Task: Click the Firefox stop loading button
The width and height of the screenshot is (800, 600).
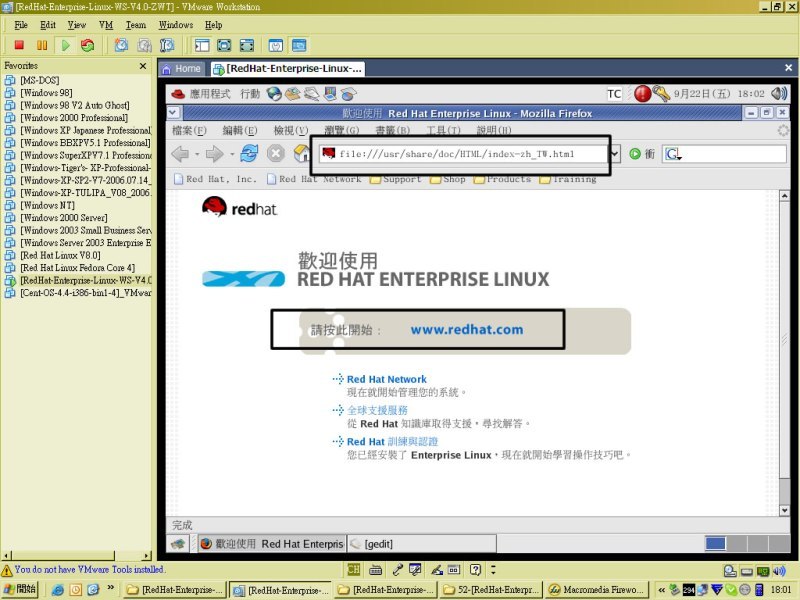Action: (276, 154)
